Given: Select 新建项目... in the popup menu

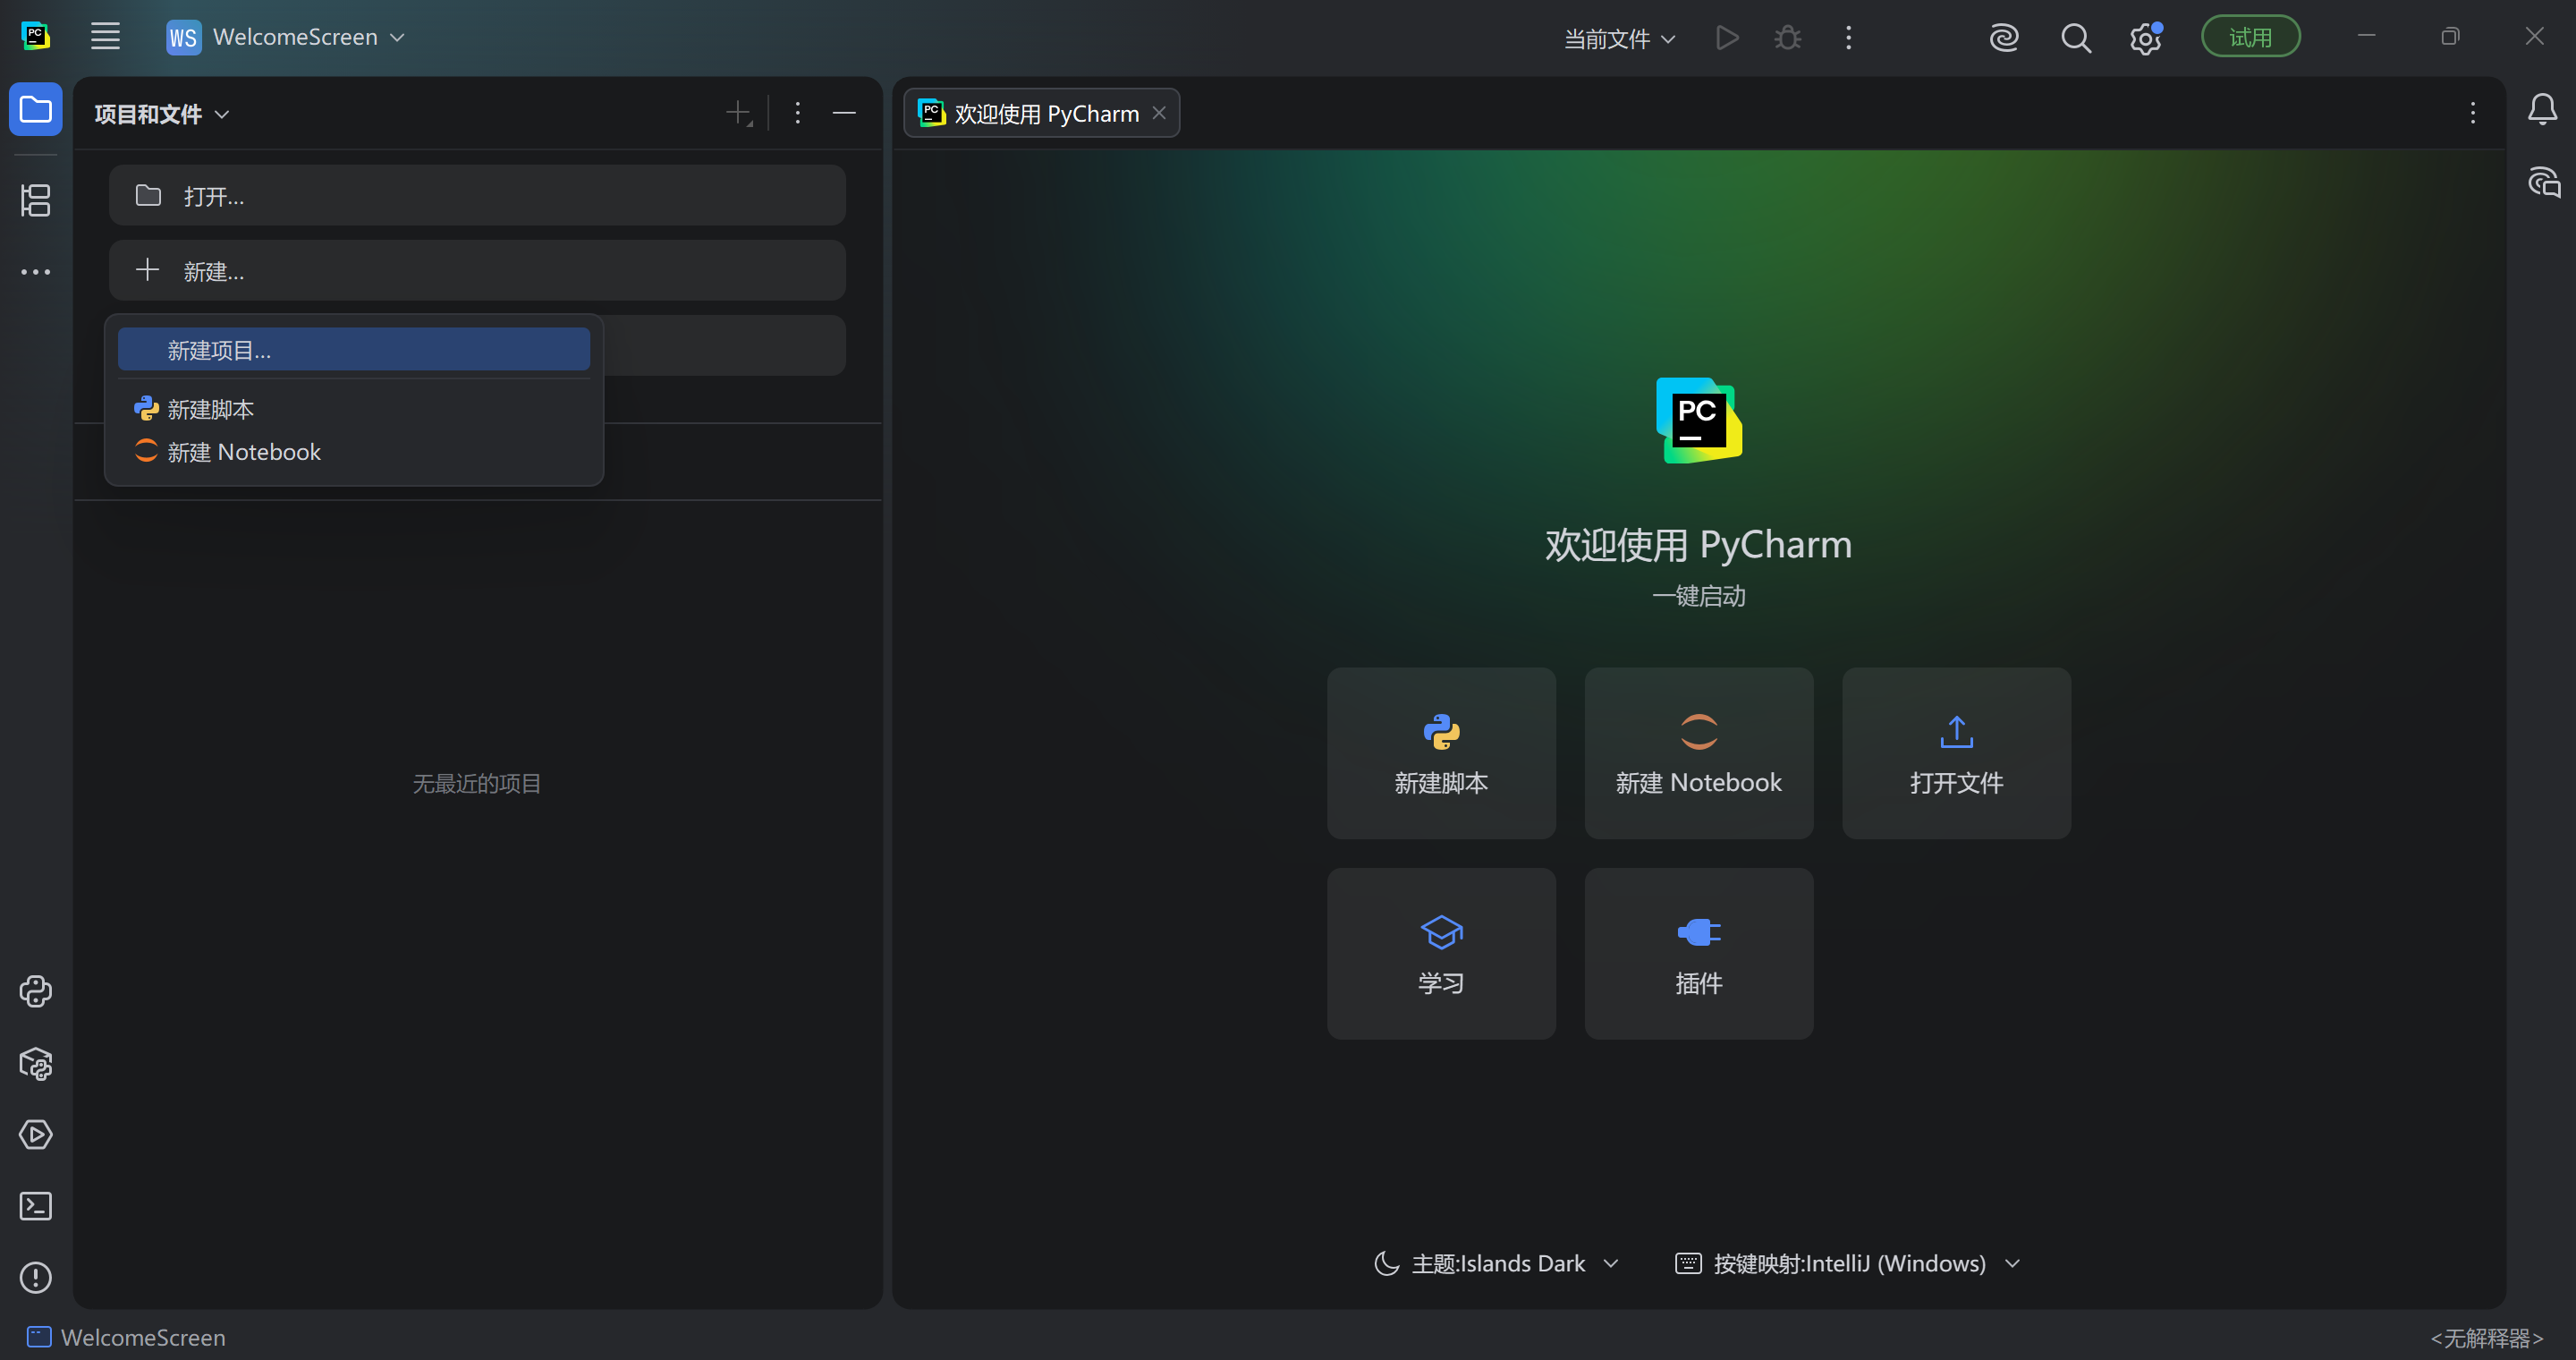Looking at the screenshot, I should point(354,349).
